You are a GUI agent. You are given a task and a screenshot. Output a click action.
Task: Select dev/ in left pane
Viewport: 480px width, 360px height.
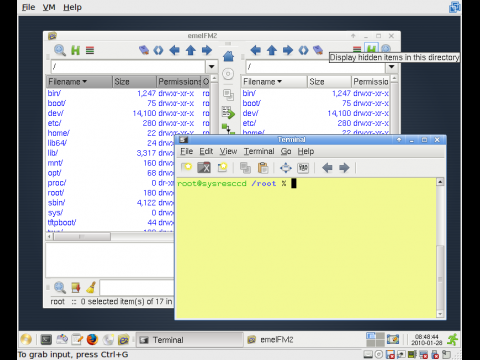pyautogui.click(x=55, y=113)
